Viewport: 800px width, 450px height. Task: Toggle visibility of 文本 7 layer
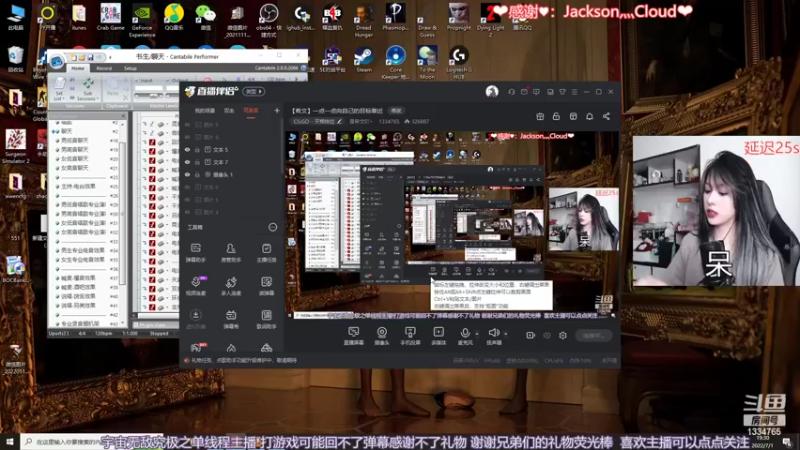[187, 162]
